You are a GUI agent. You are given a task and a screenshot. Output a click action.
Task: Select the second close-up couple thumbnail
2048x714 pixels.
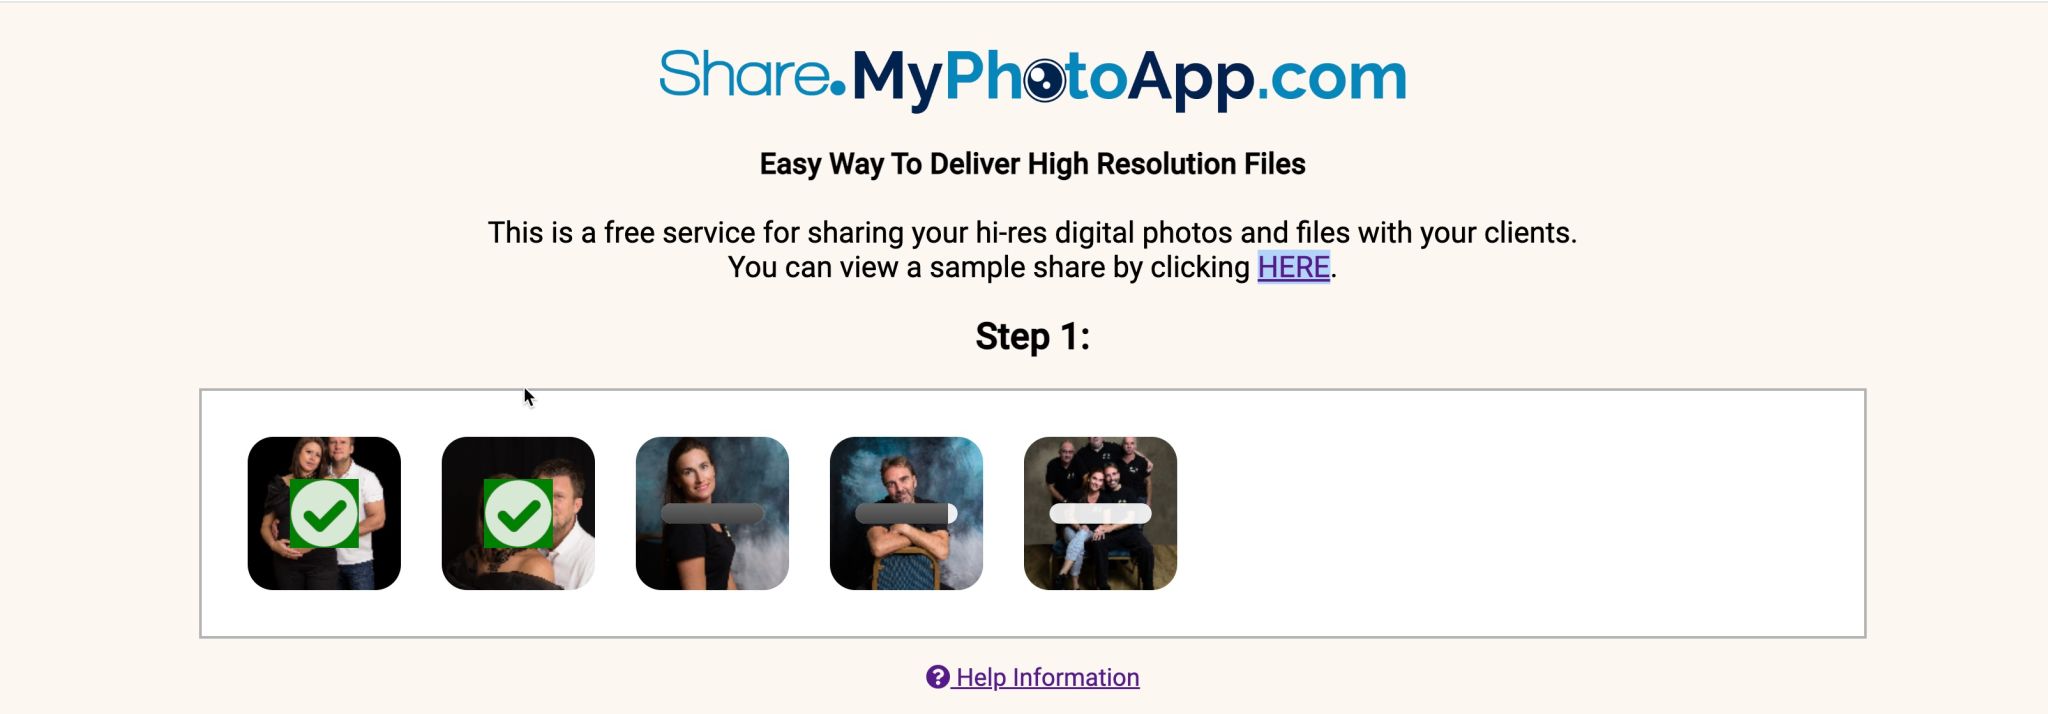(518, 513)
